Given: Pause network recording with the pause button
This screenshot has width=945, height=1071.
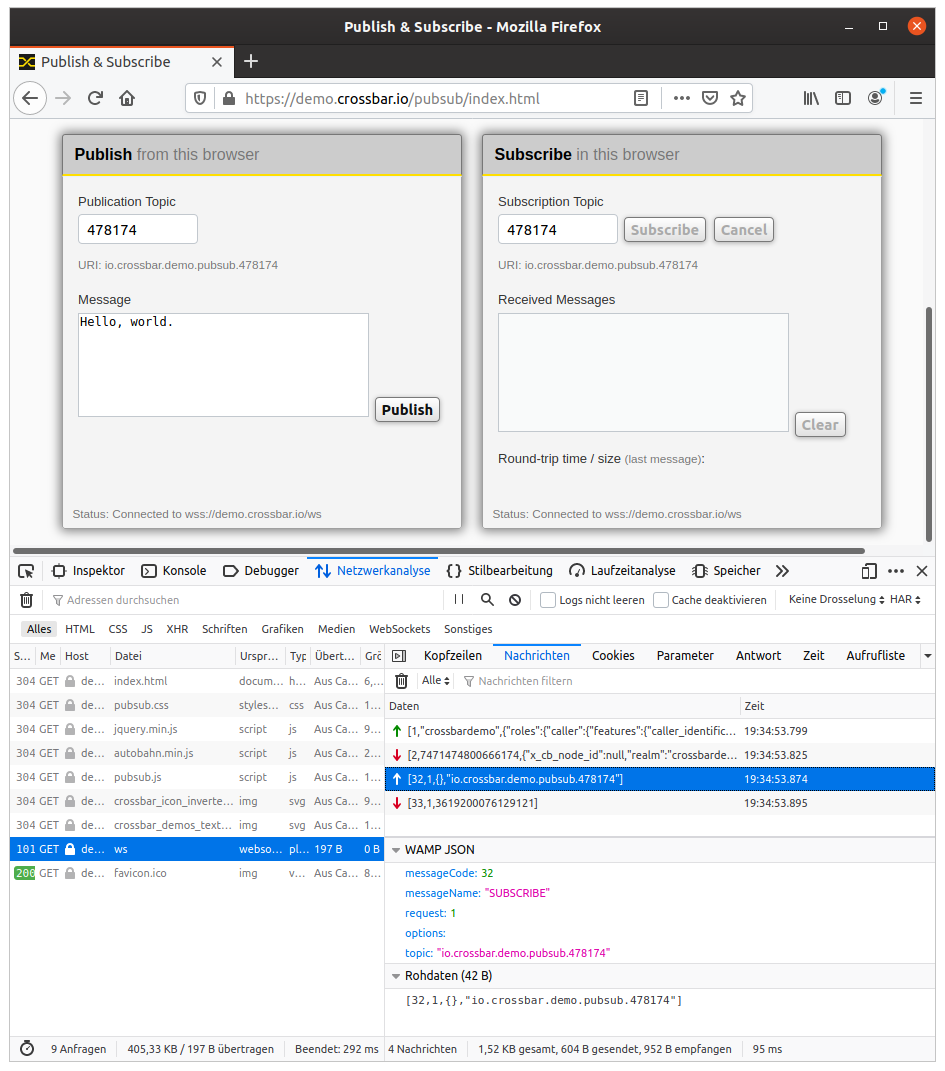Looking at the screenshot, I should [x=458, y=600].
